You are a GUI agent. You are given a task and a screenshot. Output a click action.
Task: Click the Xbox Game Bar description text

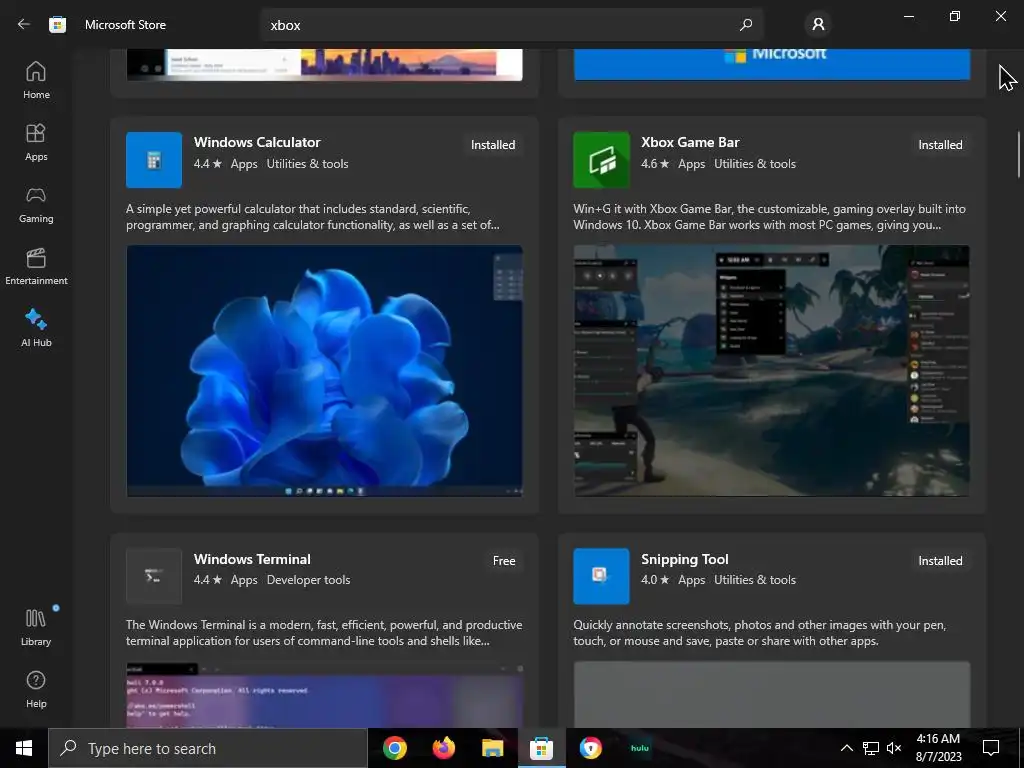(769, 217)
